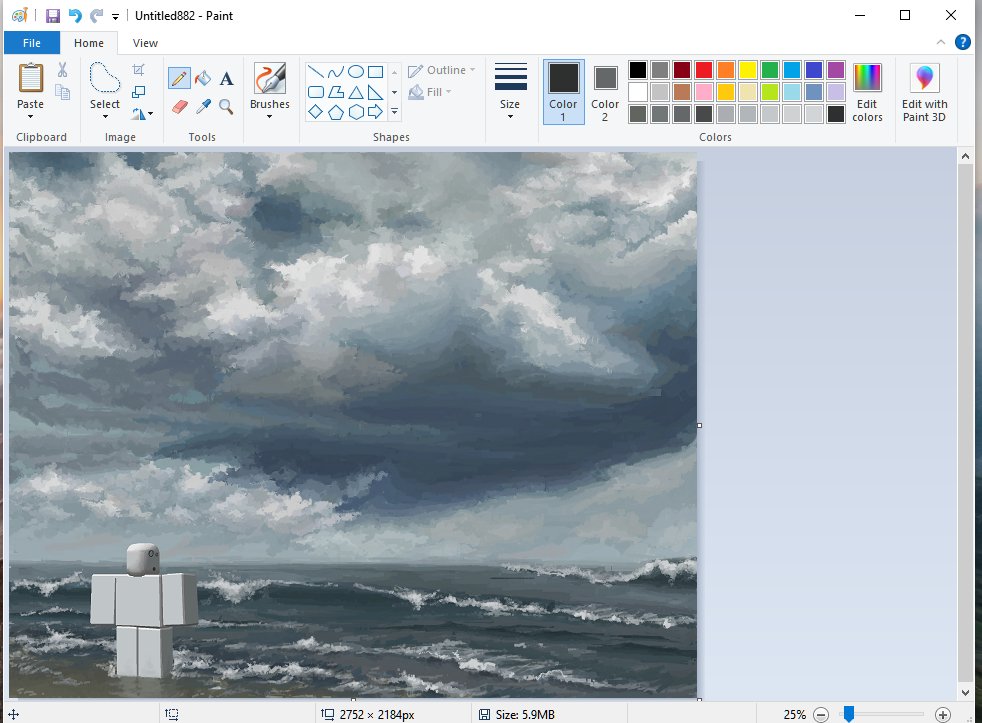Select the Color picker eyedropper tool
982x723 pixels.
(203, 107)
